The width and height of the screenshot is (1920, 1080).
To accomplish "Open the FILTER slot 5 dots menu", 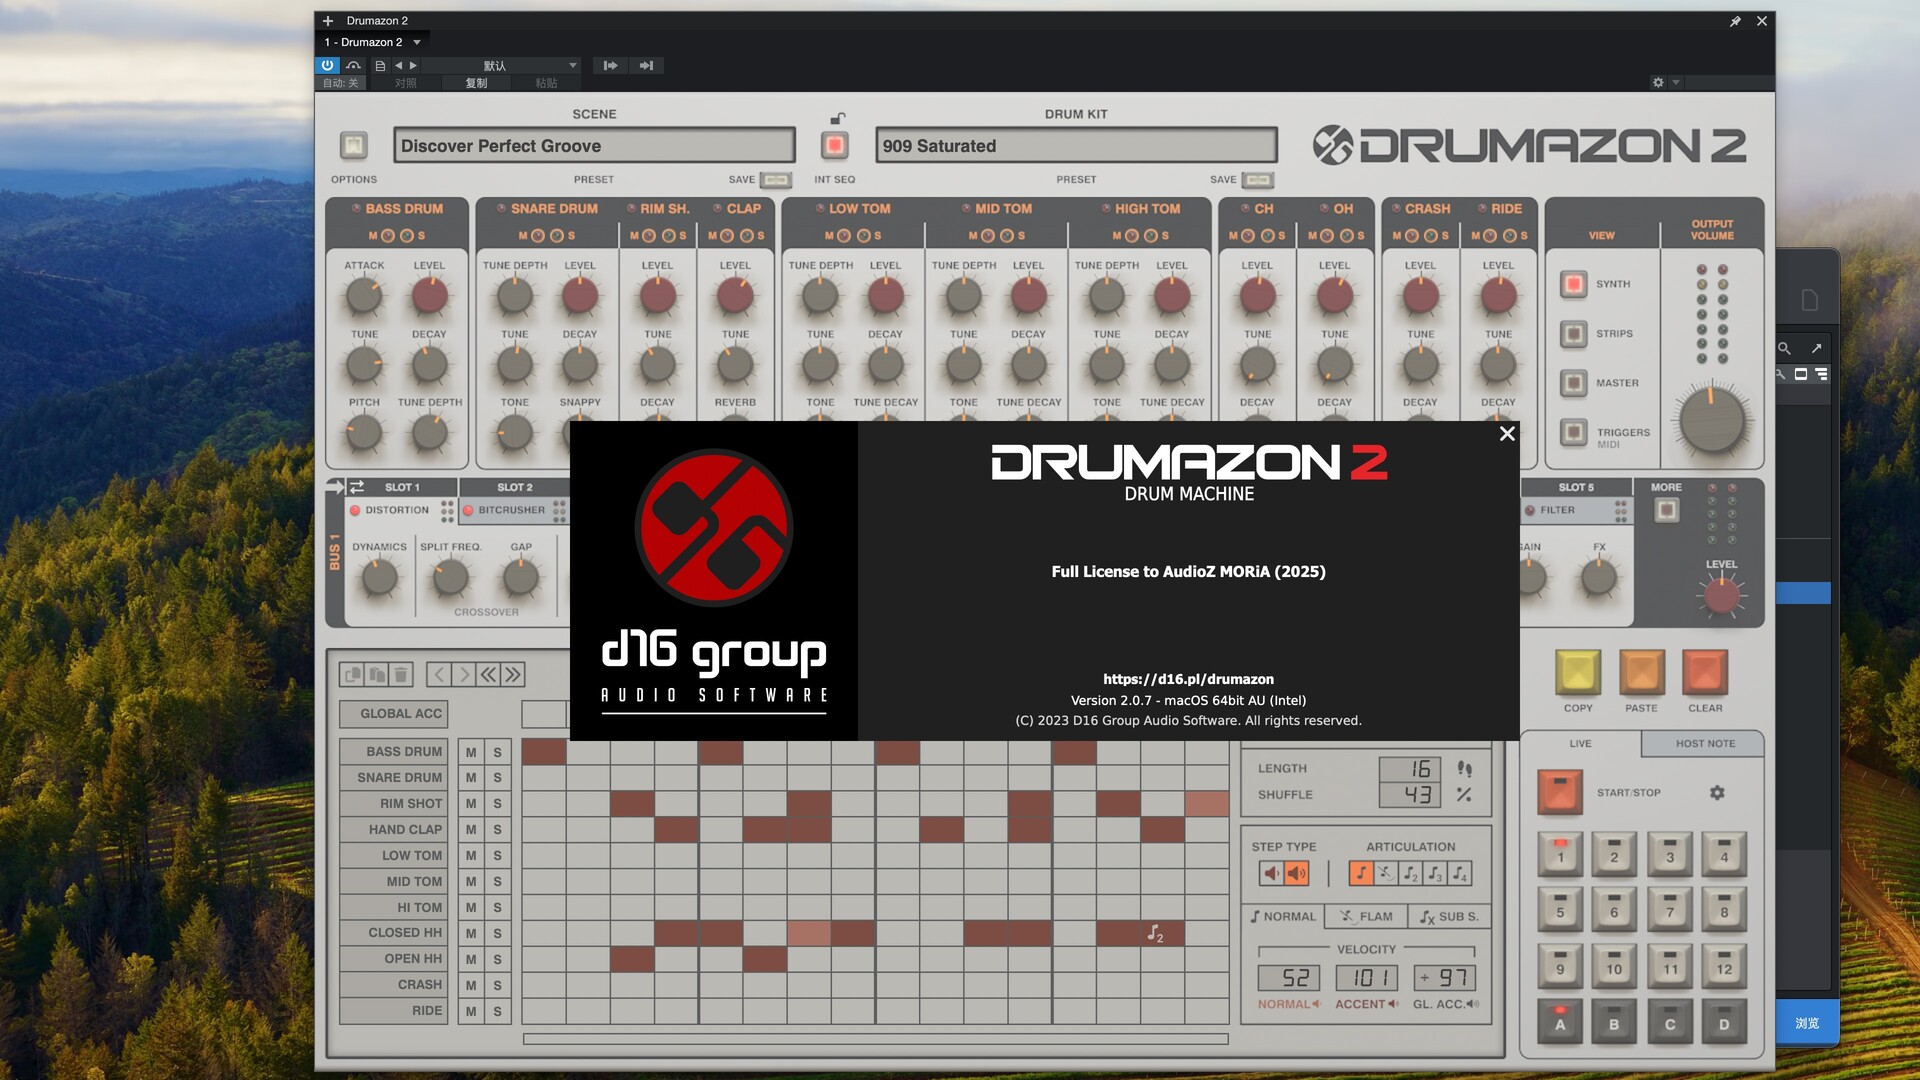I will coord(1620,511).
